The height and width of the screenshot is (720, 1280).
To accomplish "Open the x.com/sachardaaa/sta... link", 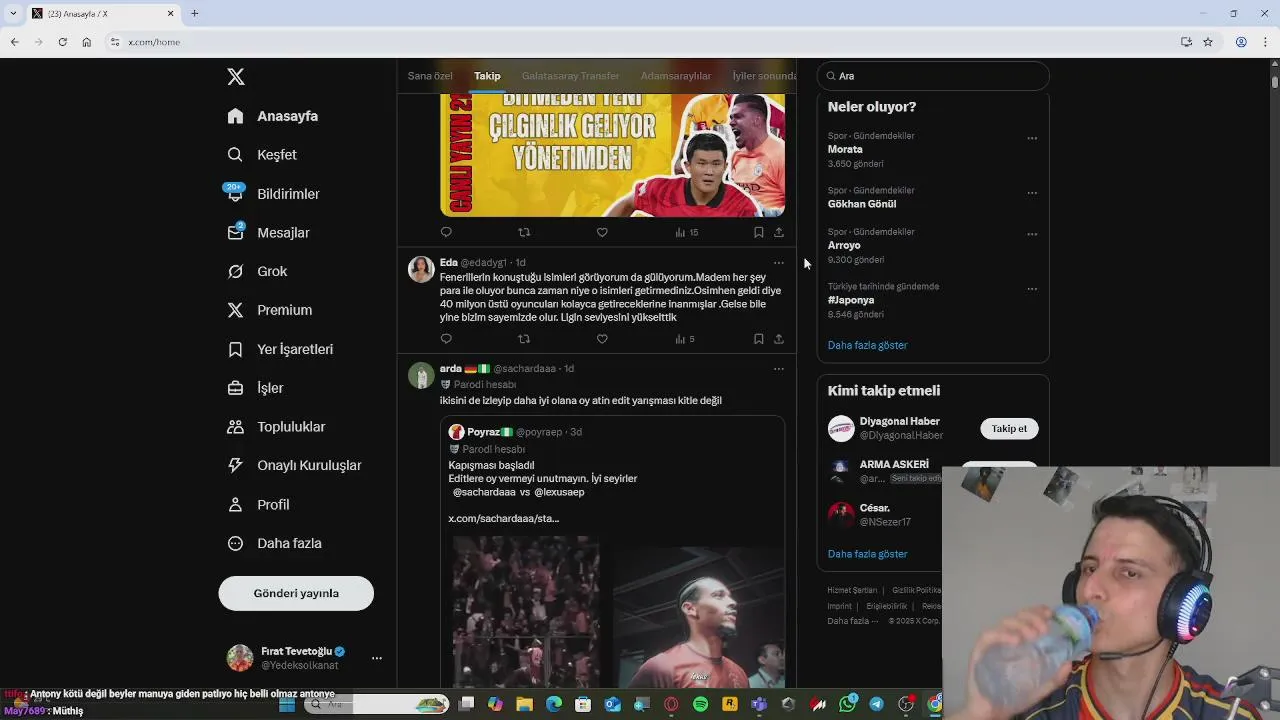I will point(503,518).
